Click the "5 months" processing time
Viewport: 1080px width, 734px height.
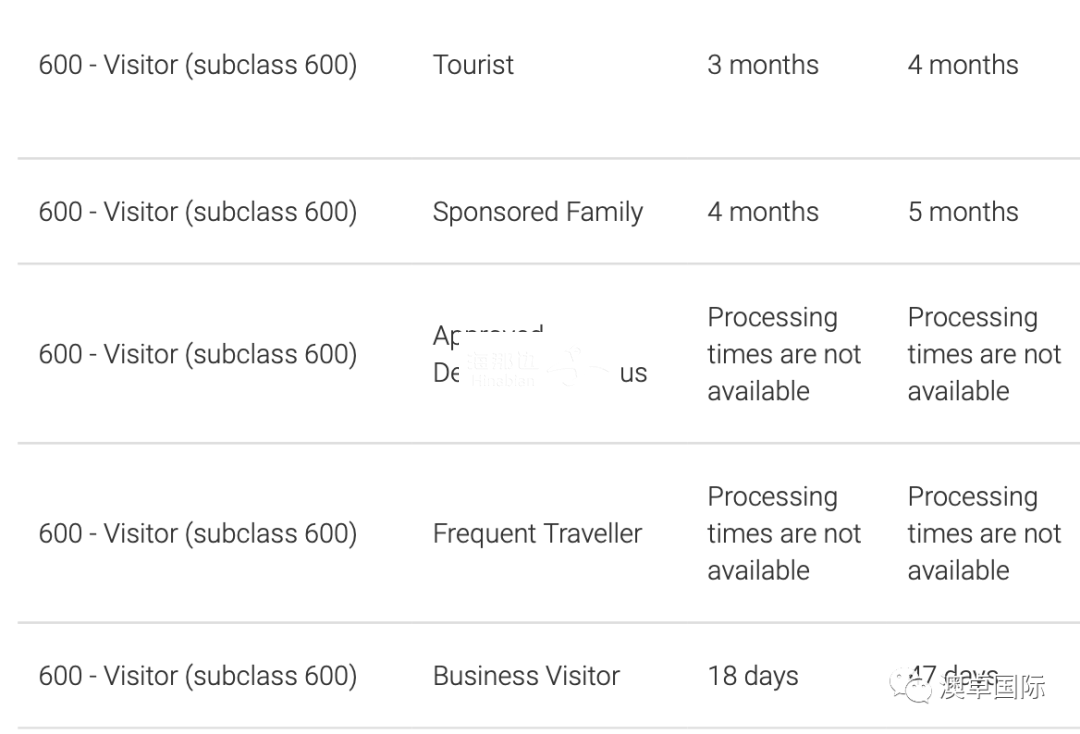pos(962,212)
